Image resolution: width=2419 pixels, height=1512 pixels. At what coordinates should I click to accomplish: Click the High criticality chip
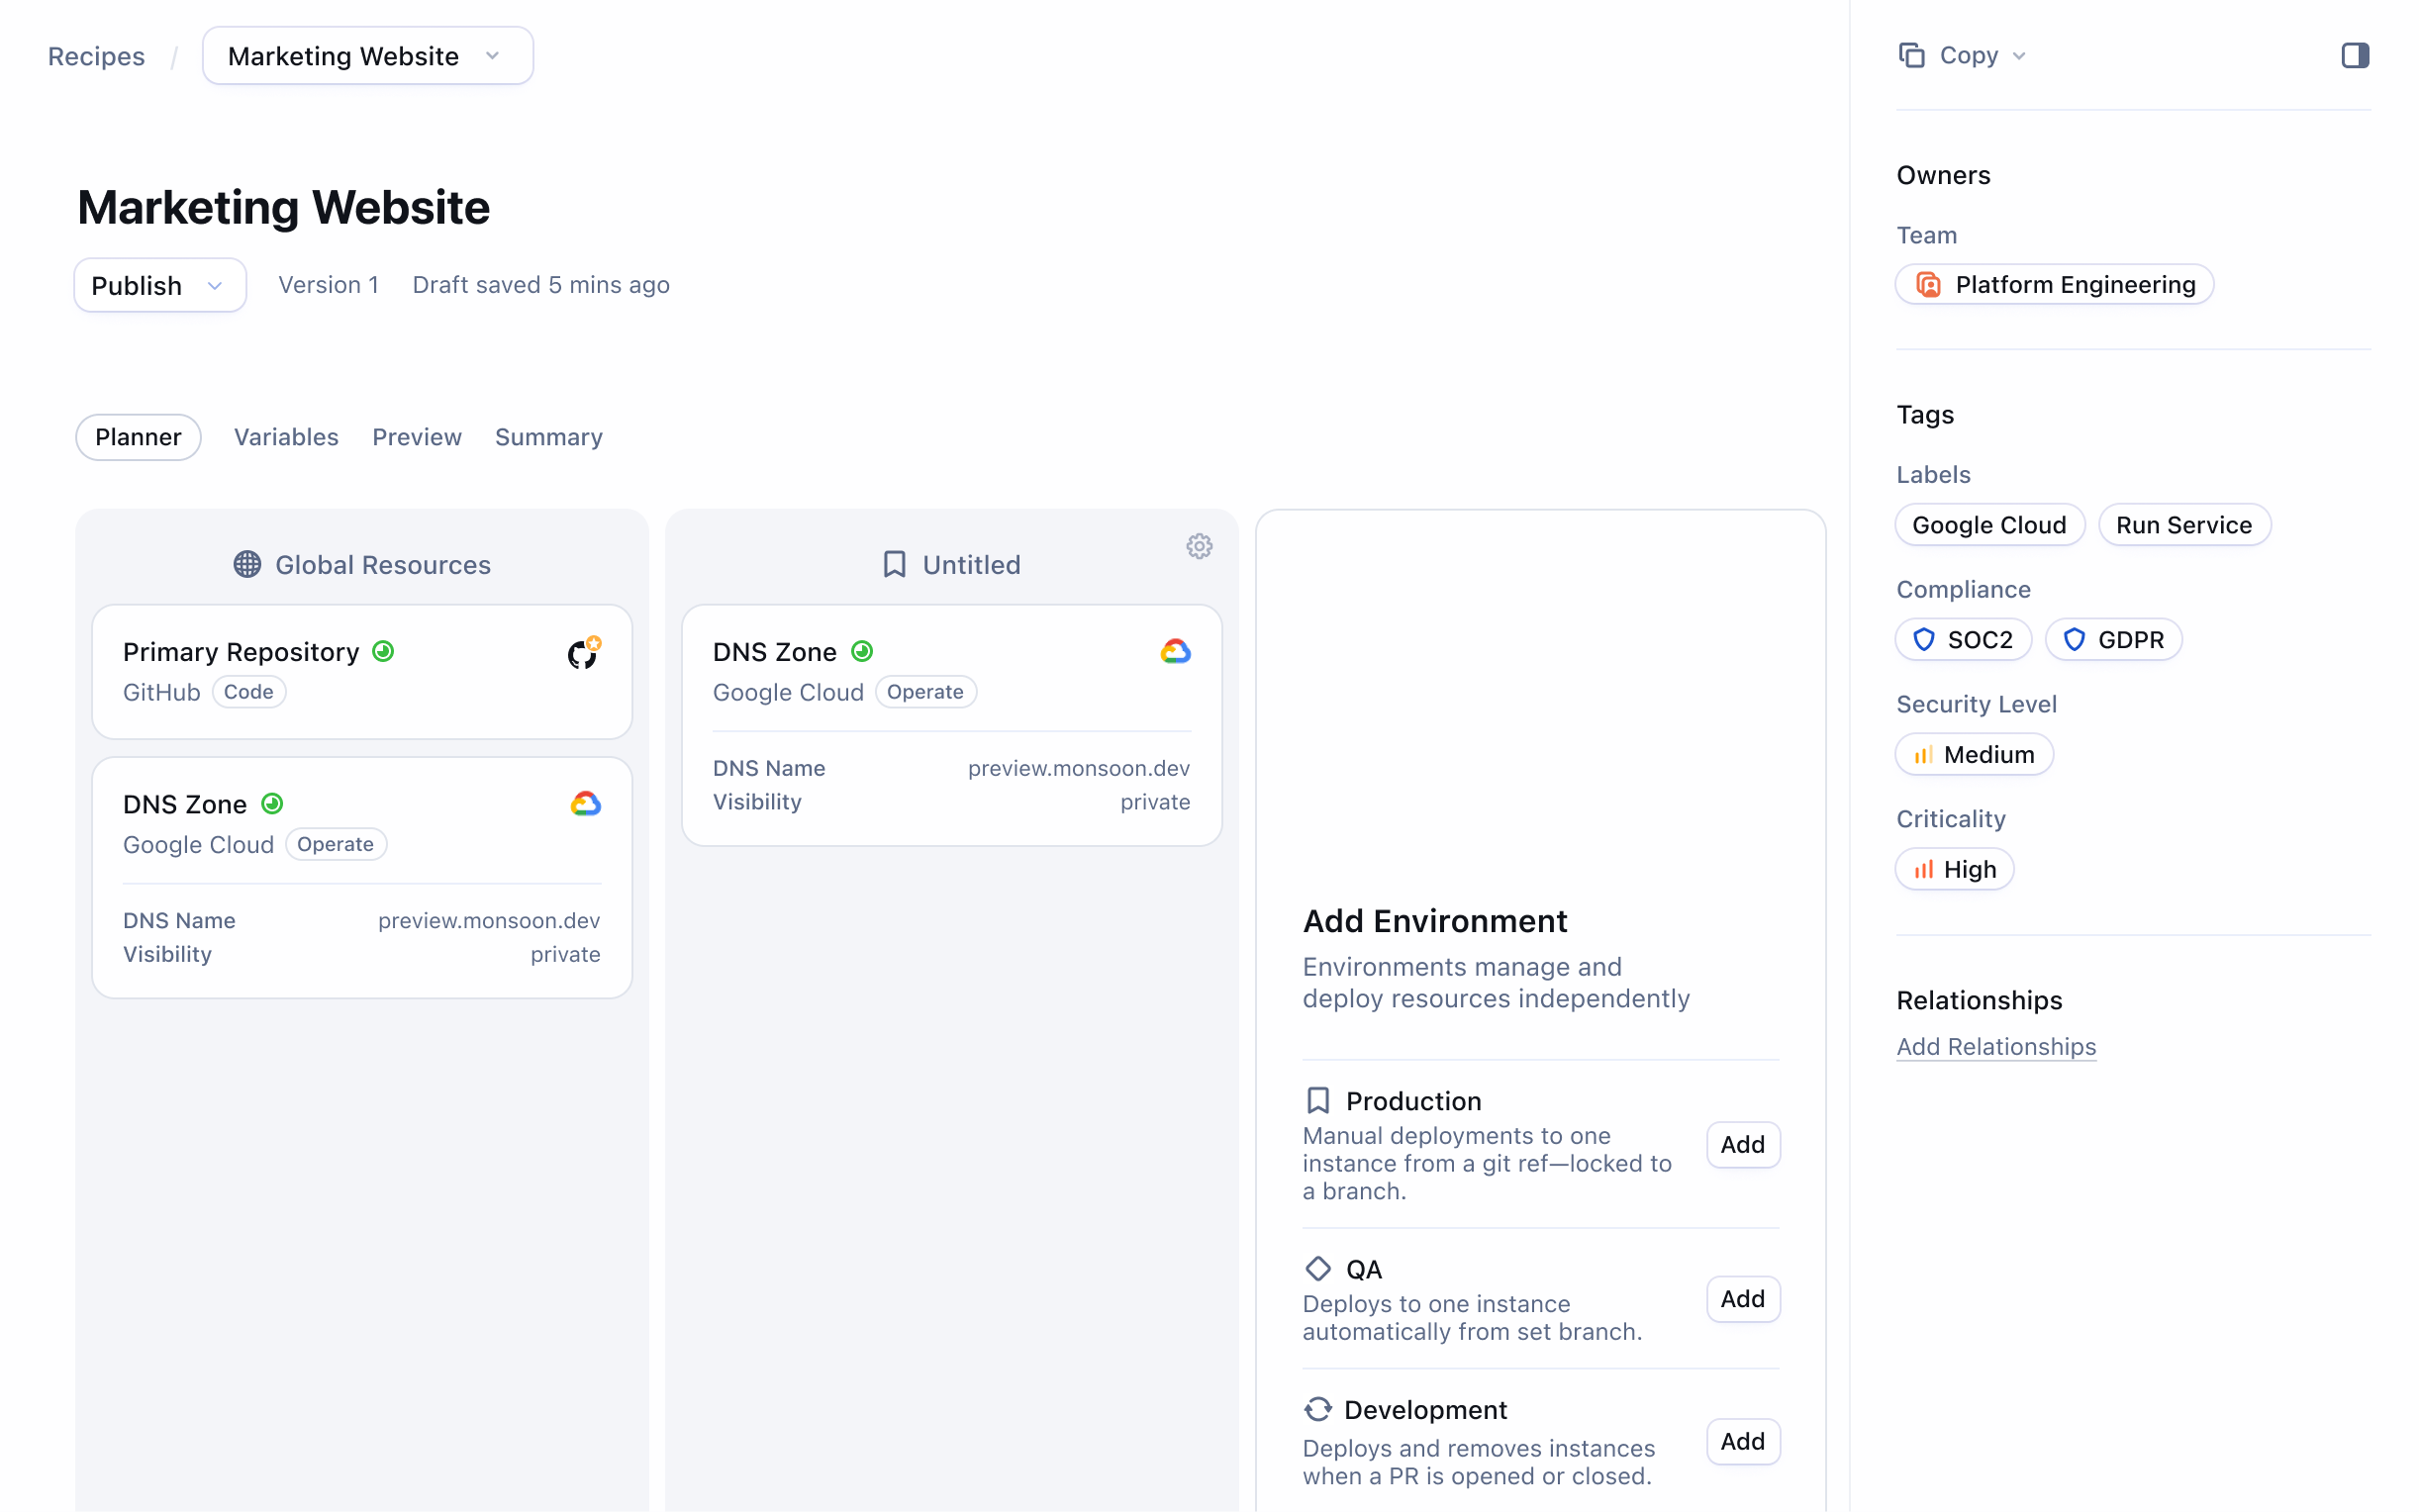click(x=1953, y=869)
